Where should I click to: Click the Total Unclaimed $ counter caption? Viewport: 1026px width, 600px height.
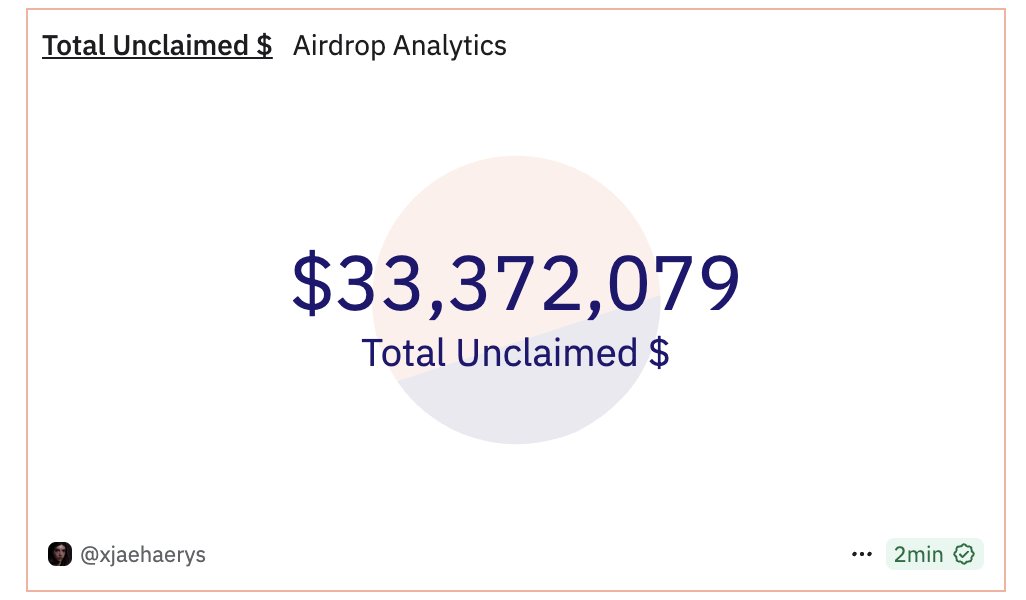(x=516, y=353)
